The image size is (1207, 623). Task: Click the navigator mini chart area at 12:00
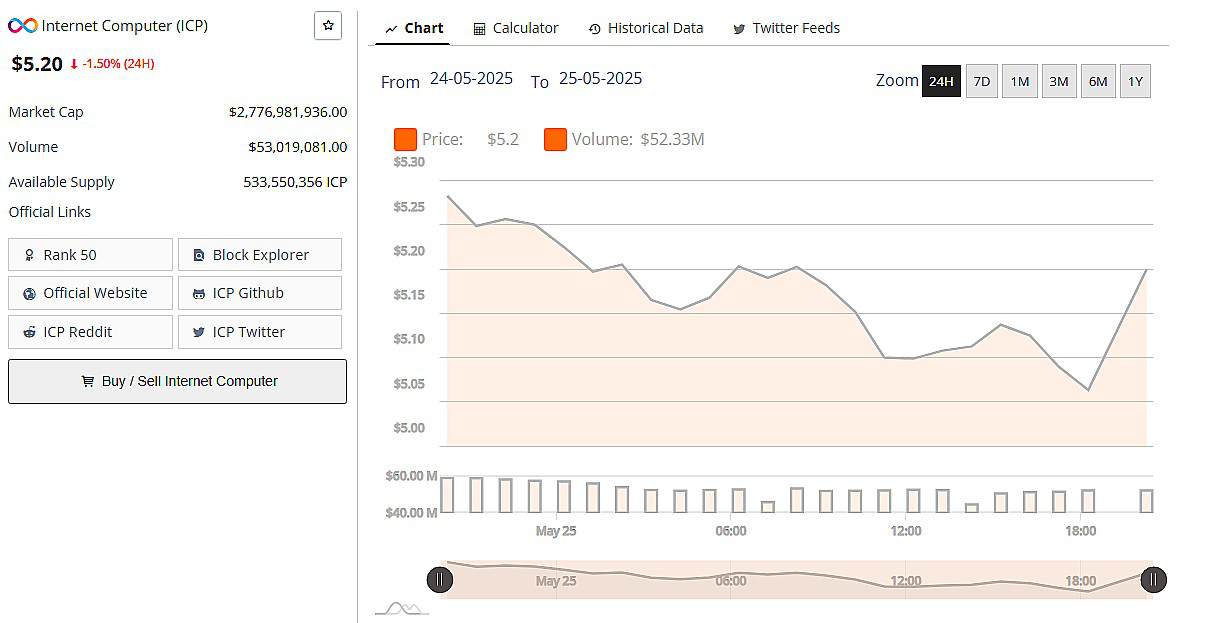coord(906,580)
